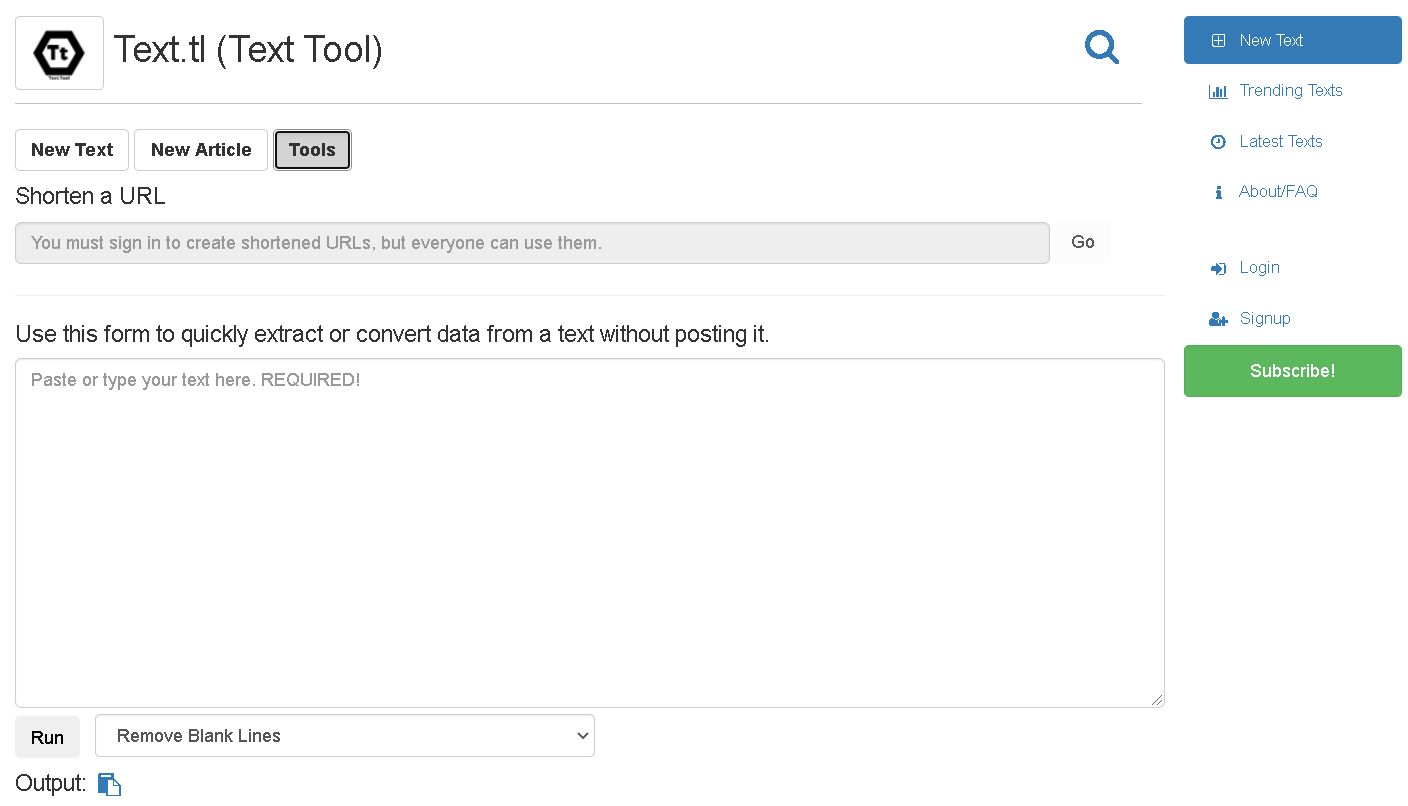Click inside the paste your text area
The height and width of the screenshot is (806, 1408).
(589, 530)
